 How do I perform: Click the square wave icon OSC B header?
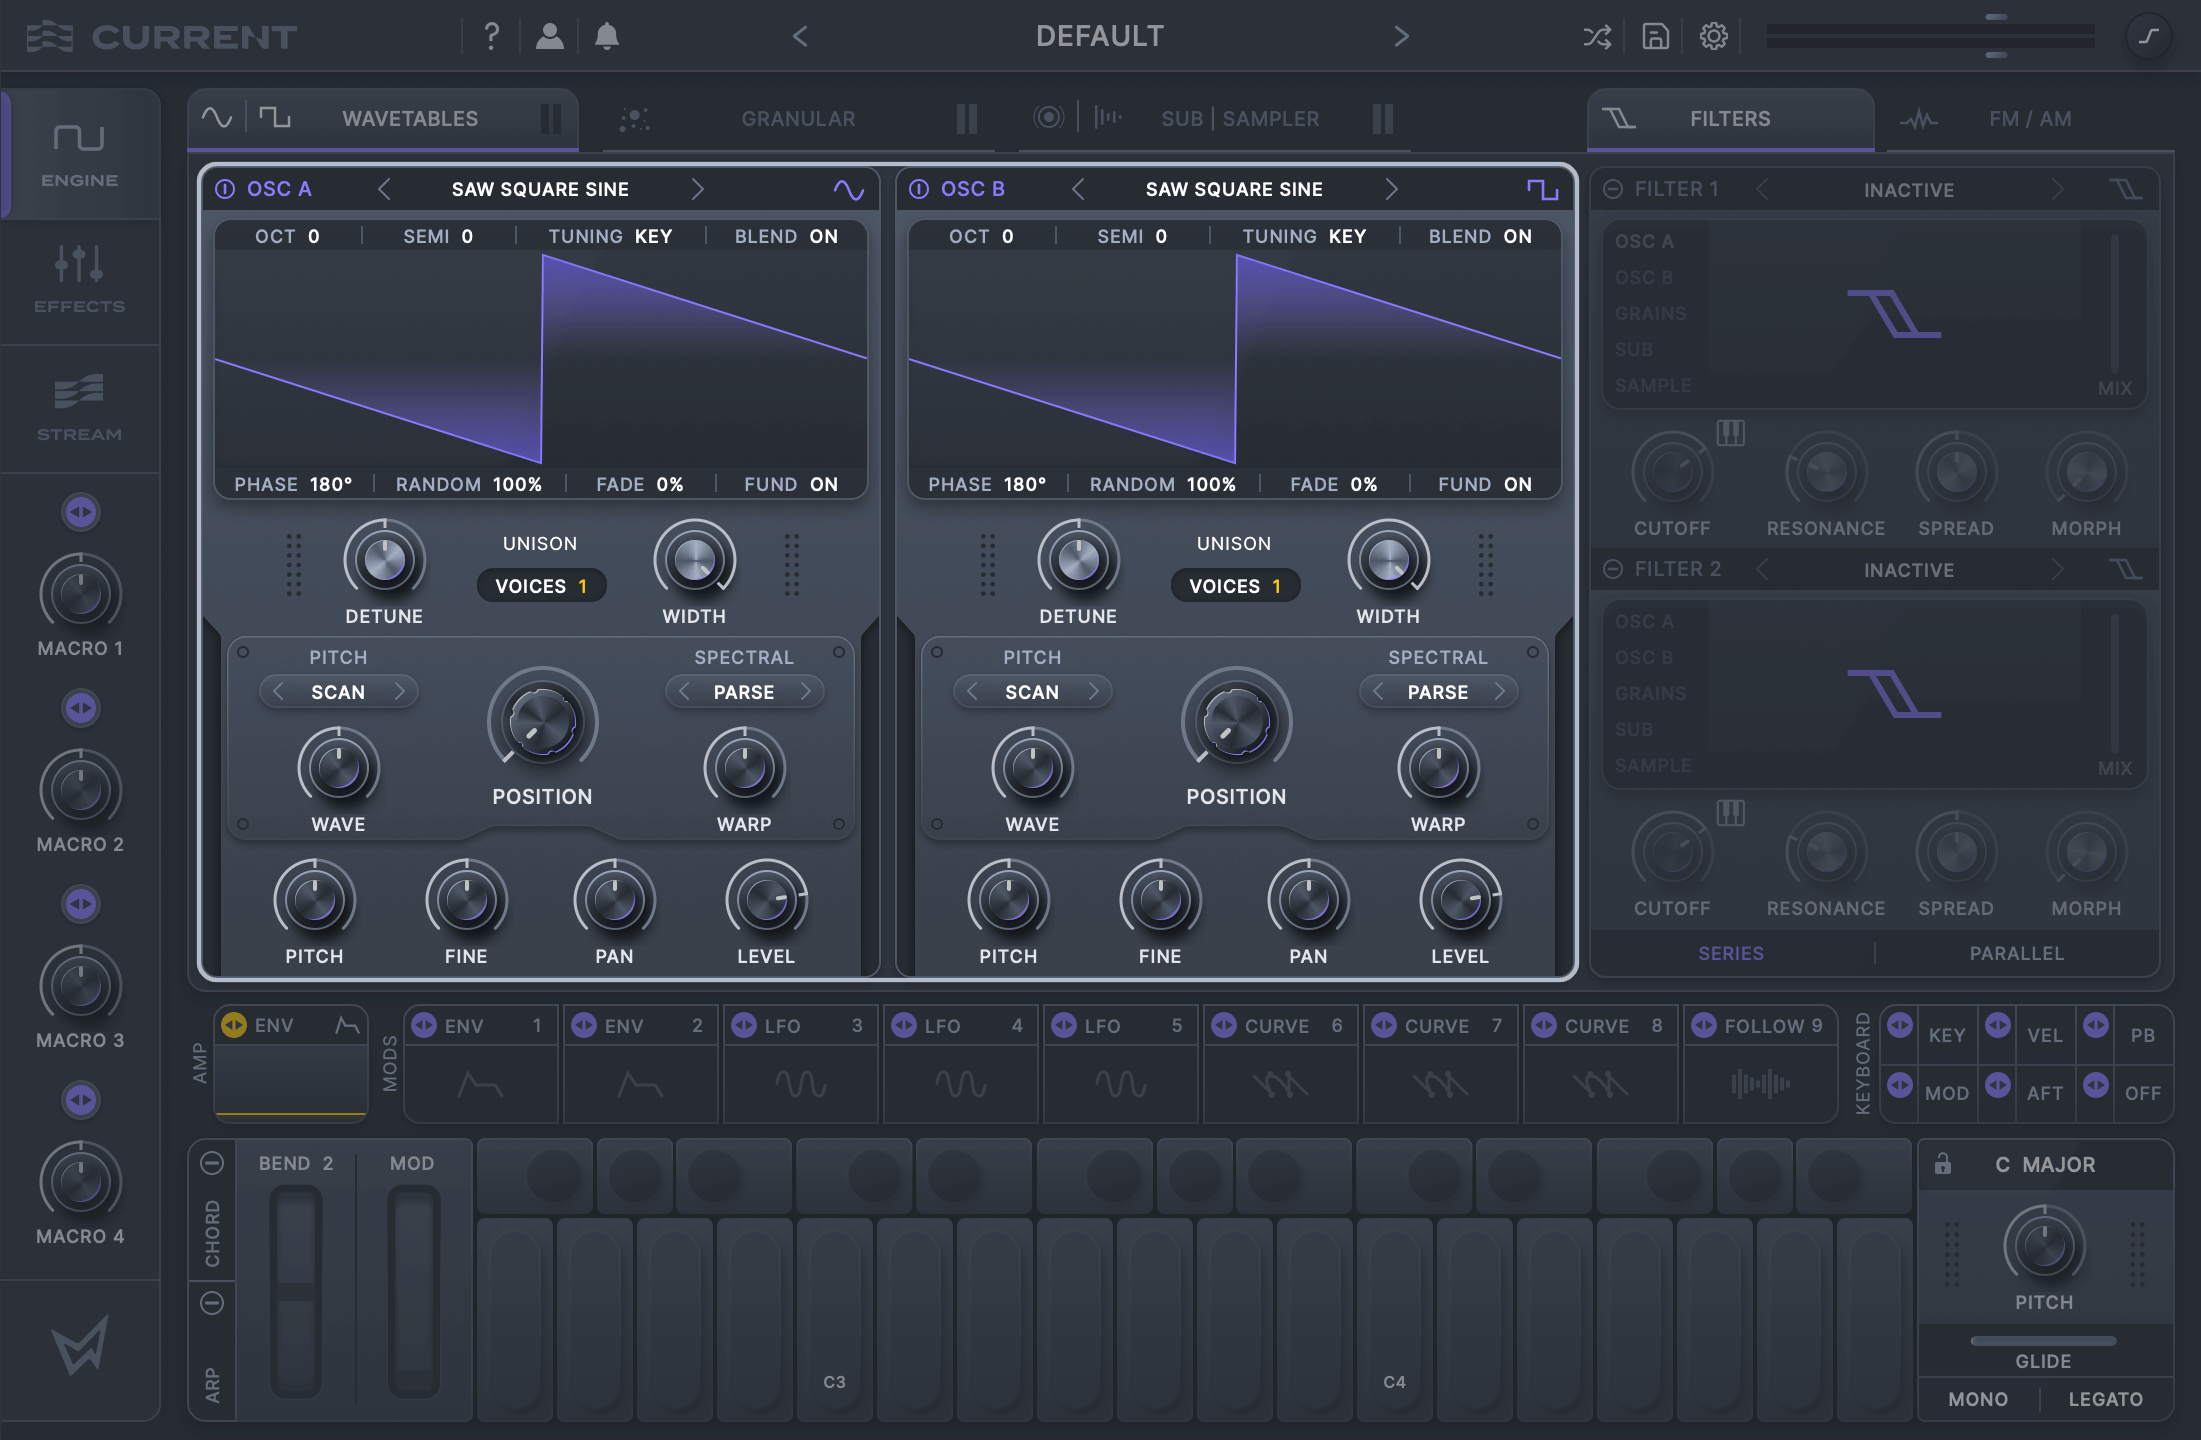point(1542,188)
